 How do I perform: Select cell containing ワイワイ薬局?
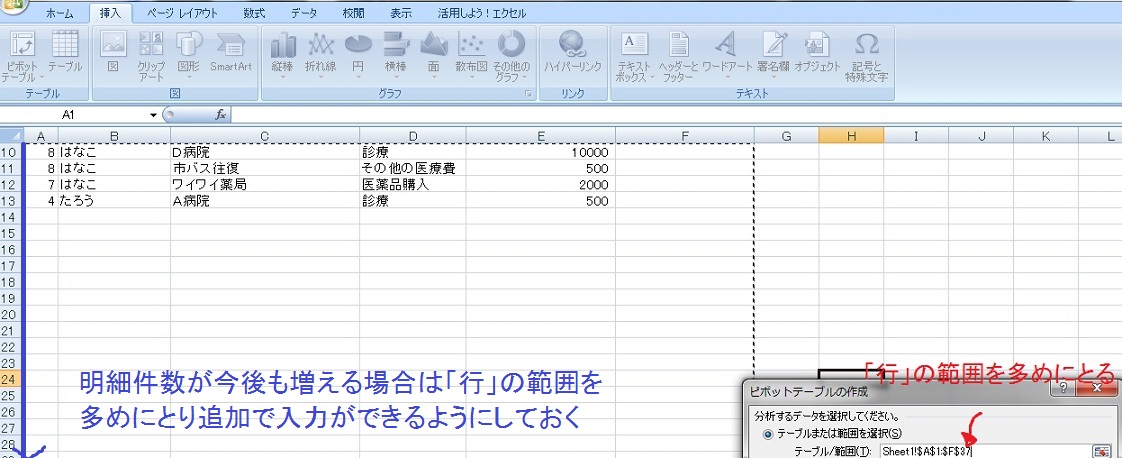[x=265, y=185]
